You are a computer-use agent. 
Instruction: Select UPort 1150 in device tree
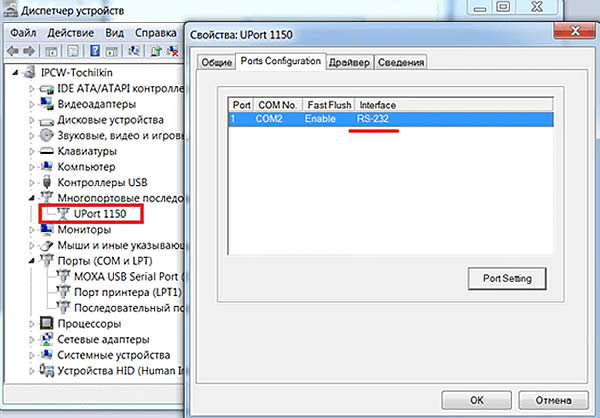coord(99,214)
